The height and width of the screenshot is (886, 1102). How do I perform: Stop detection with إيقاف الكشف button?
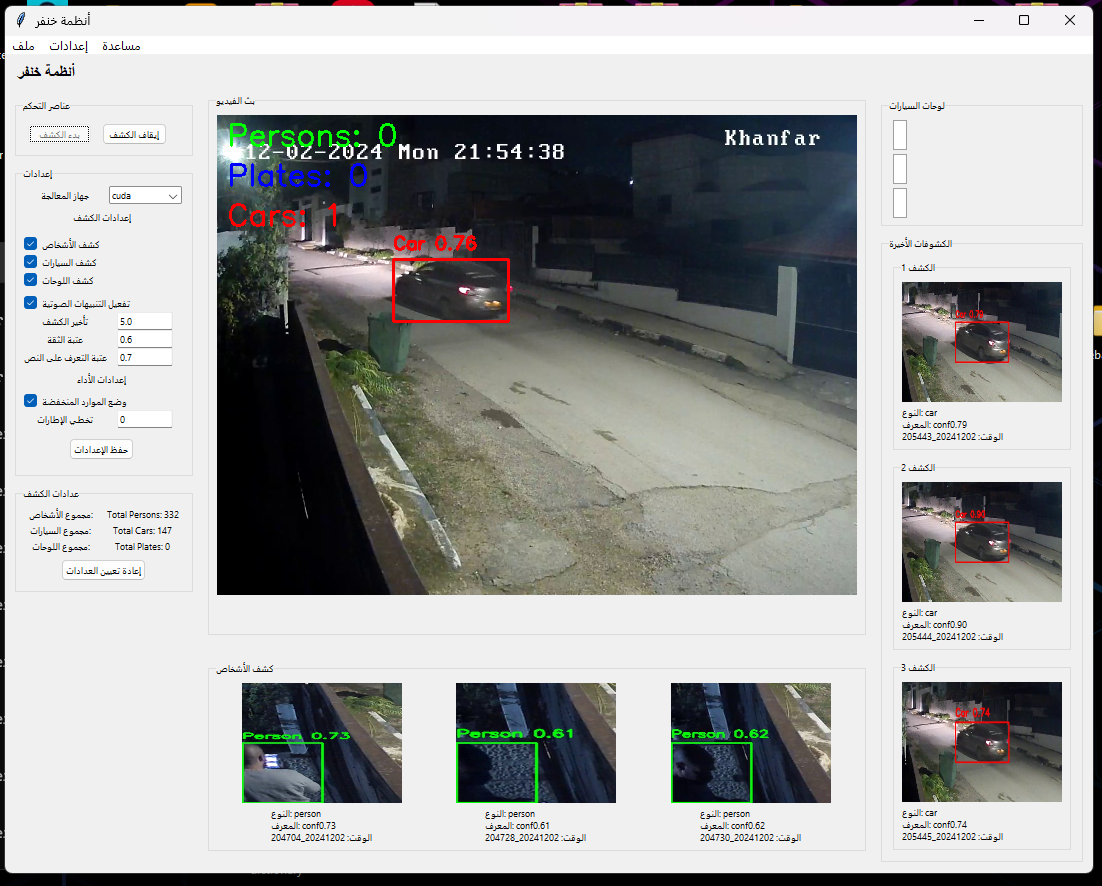coord(134,134)
